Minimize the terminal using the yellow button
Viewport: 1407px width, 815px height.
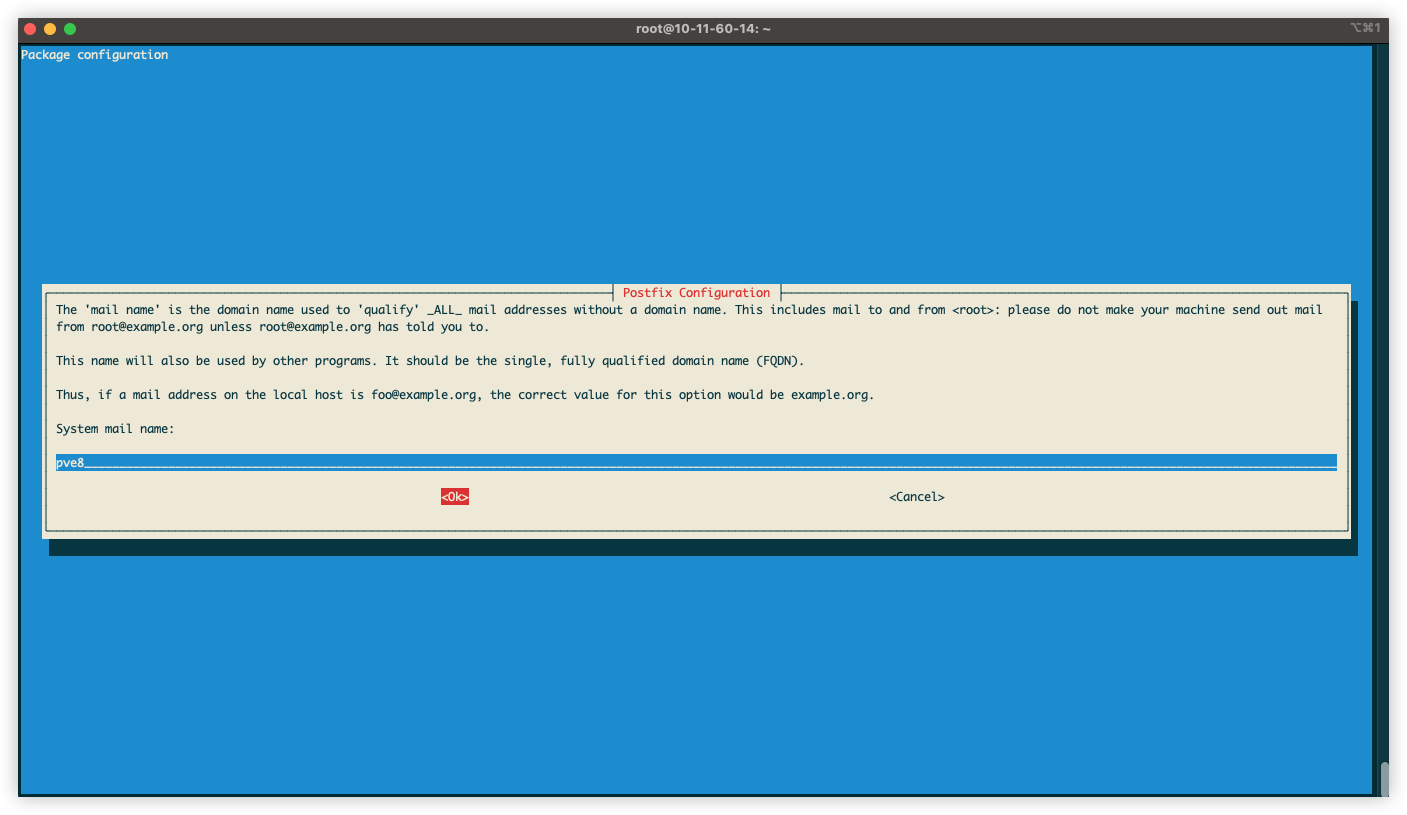[x=50, y=29]
